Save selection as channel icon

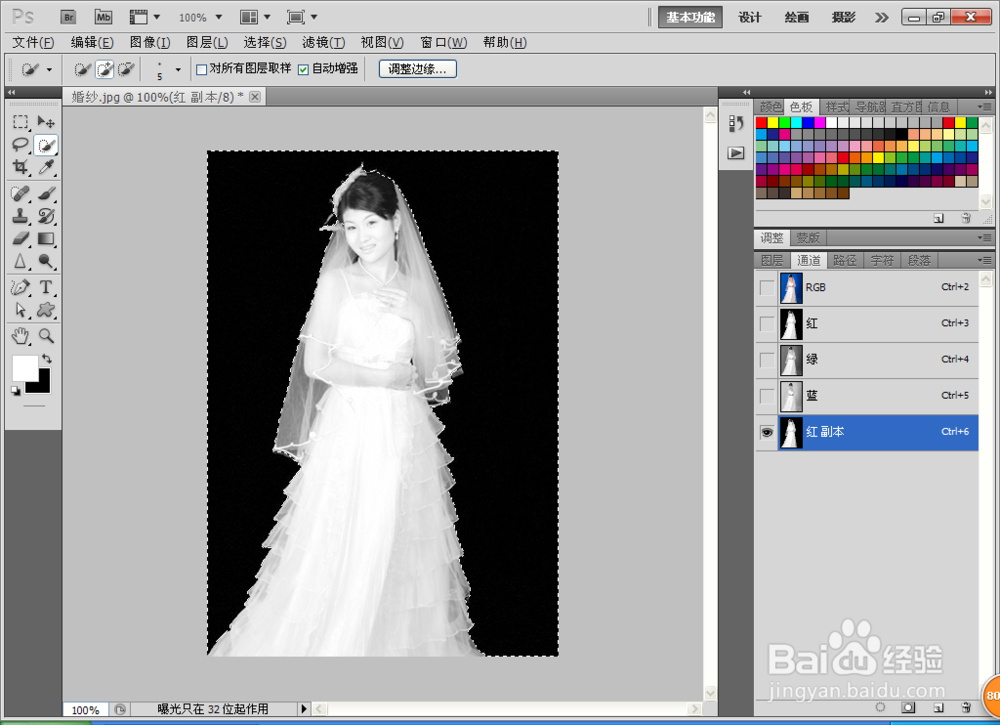909,707
